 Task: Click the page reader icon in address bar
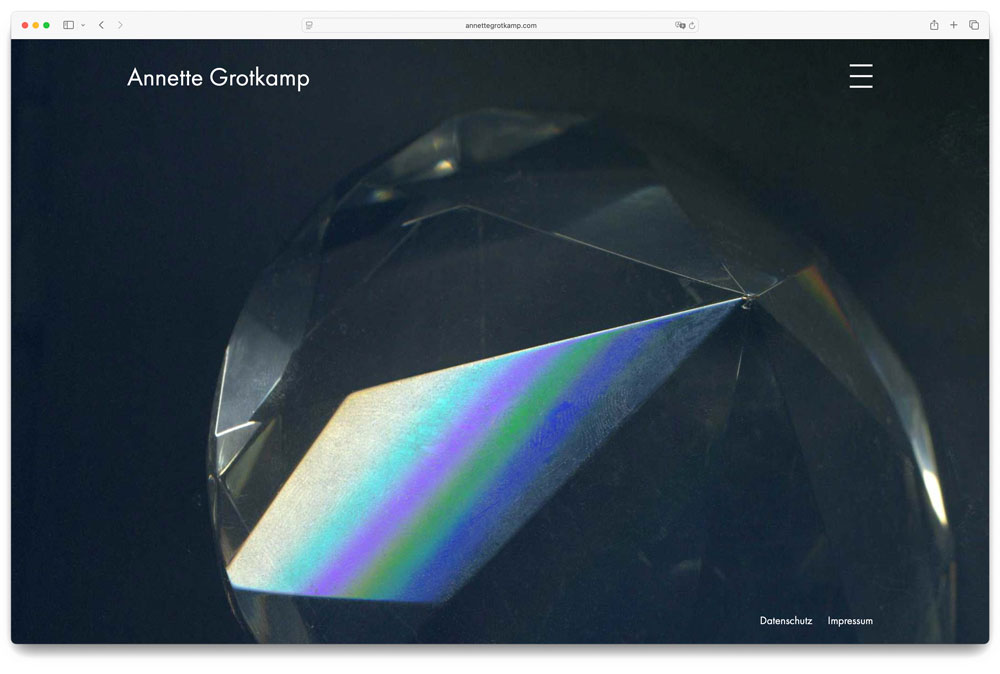click(310, 25)
